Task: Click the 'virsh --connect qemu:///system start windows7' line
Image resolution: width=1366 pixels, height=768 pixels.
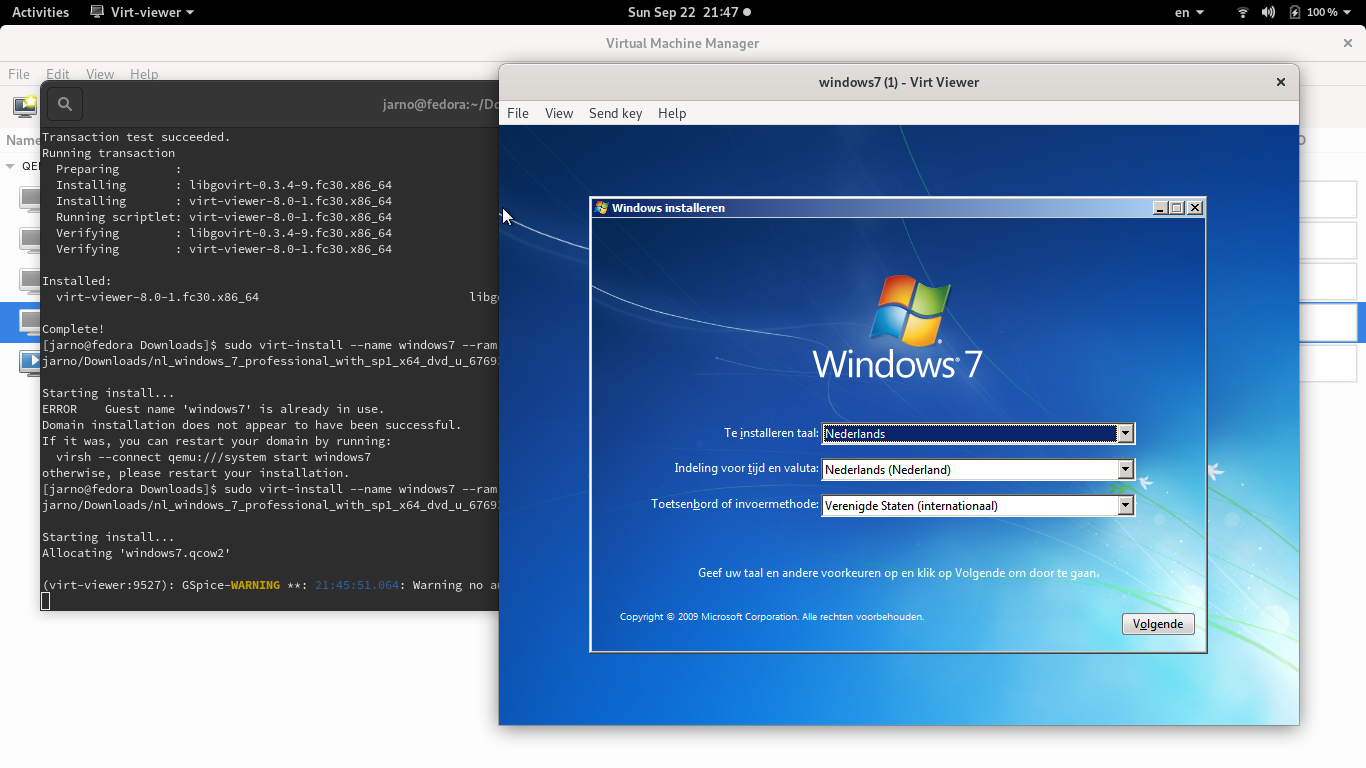Action: 213,457
